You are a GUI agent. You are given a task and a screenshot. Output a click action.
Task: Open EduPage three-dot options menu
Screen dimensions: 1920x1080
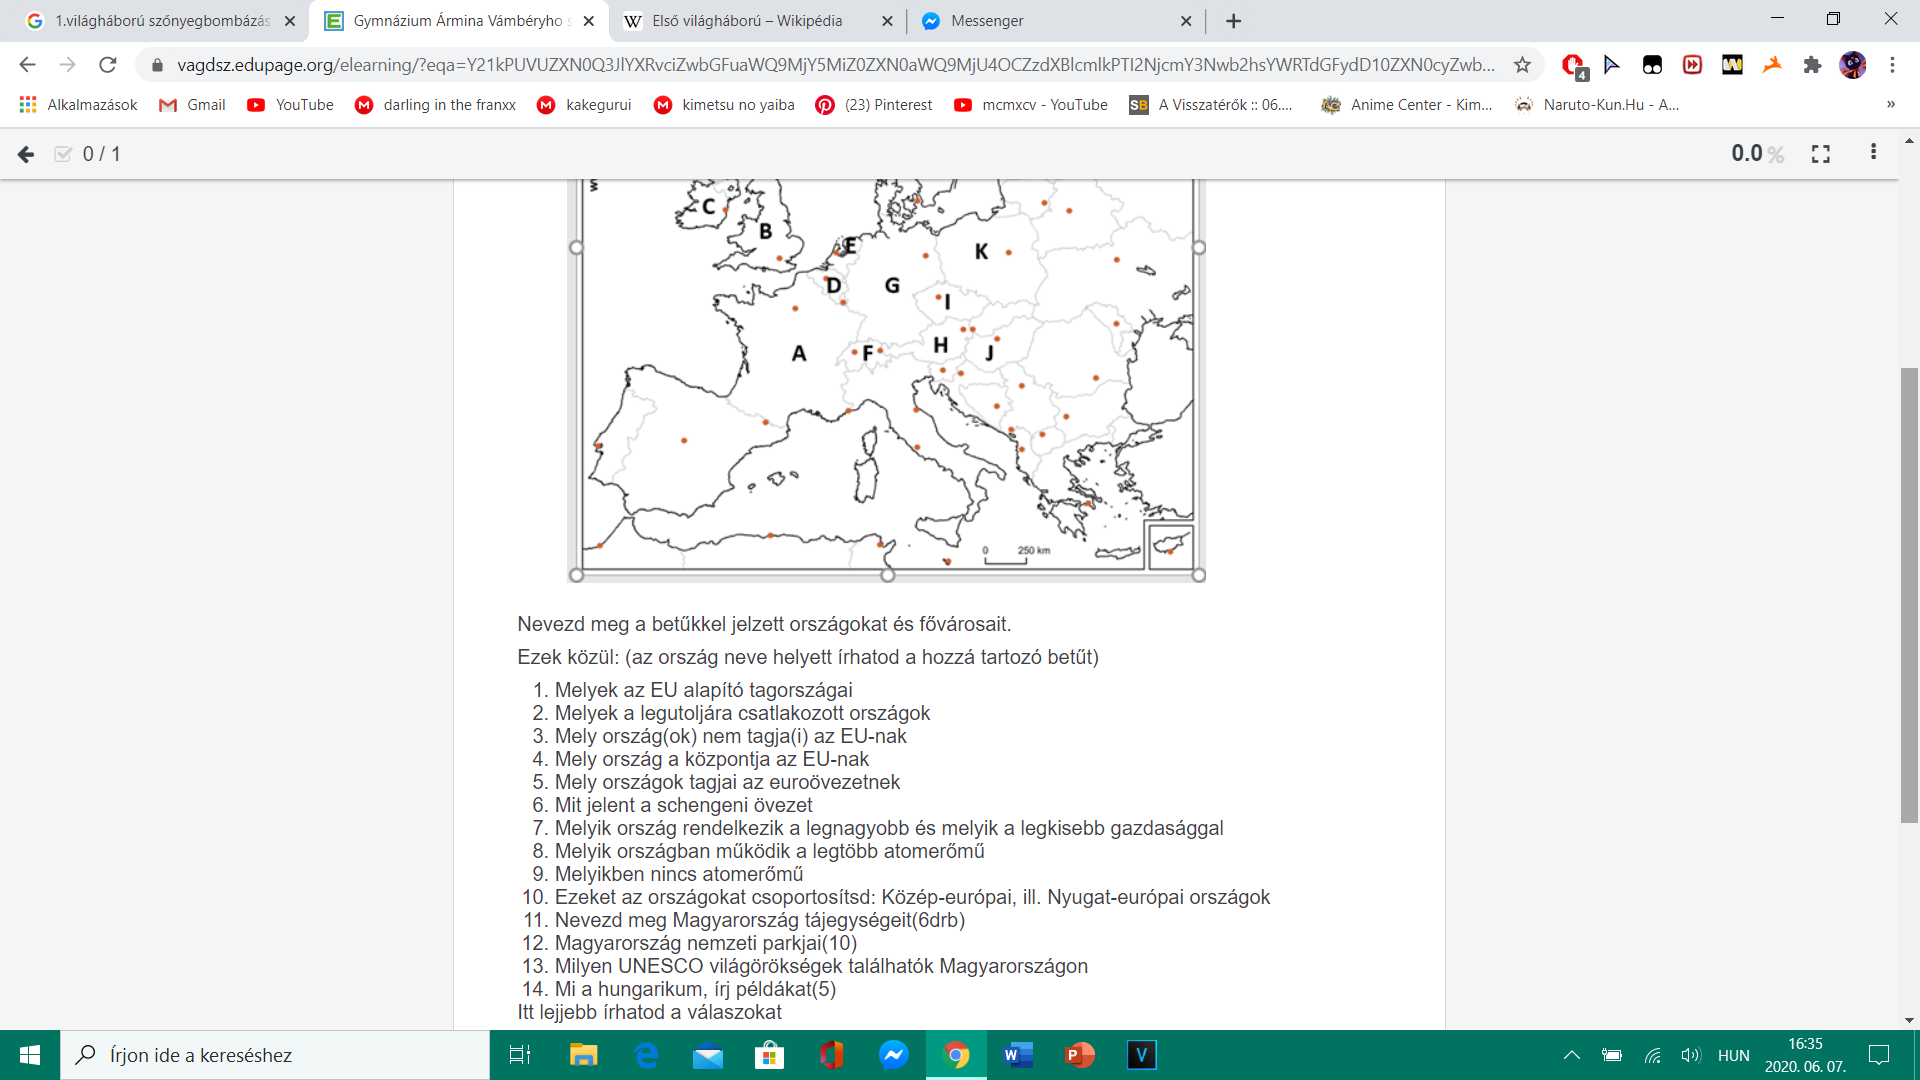coord(1873,152)
